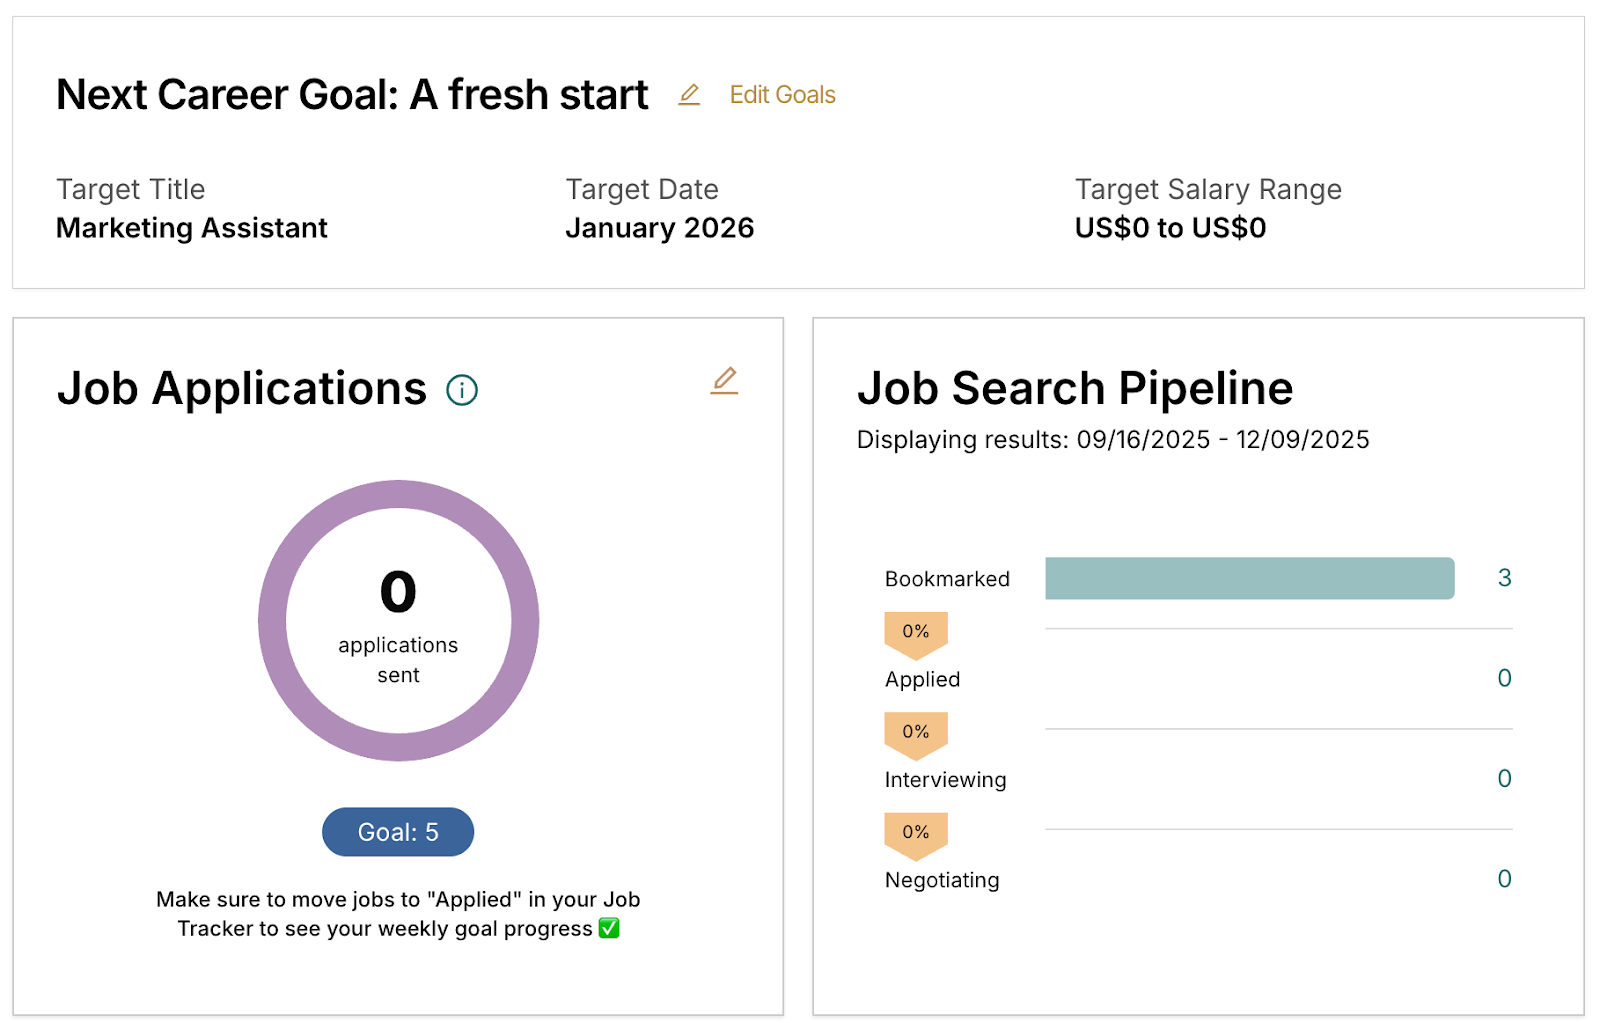The height and width of the screenshot is (1023, 1600).
Task: Click the Negotiating count of 0
Action: pos(1504,879)
